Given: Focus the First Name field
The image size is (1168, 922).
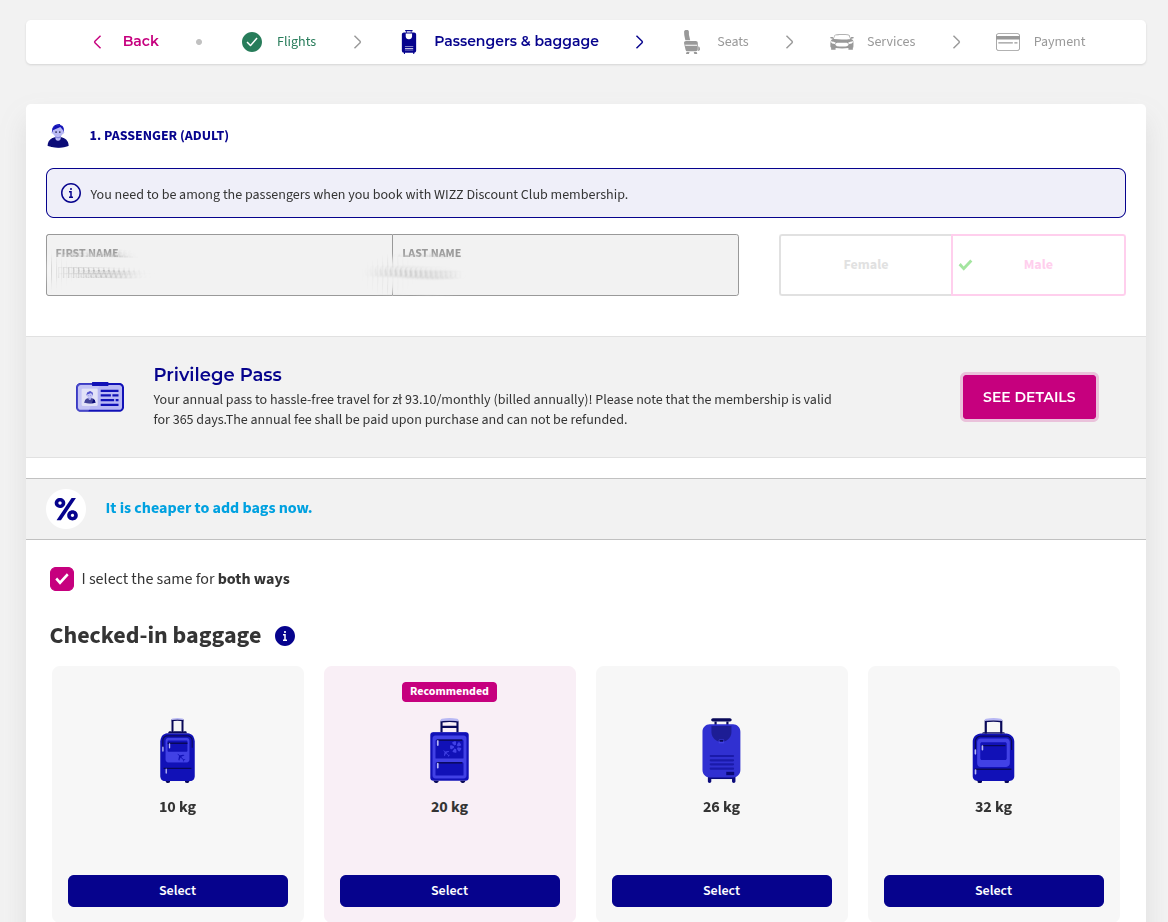Looking at the screenshot, I should click(x=219, y=265).
